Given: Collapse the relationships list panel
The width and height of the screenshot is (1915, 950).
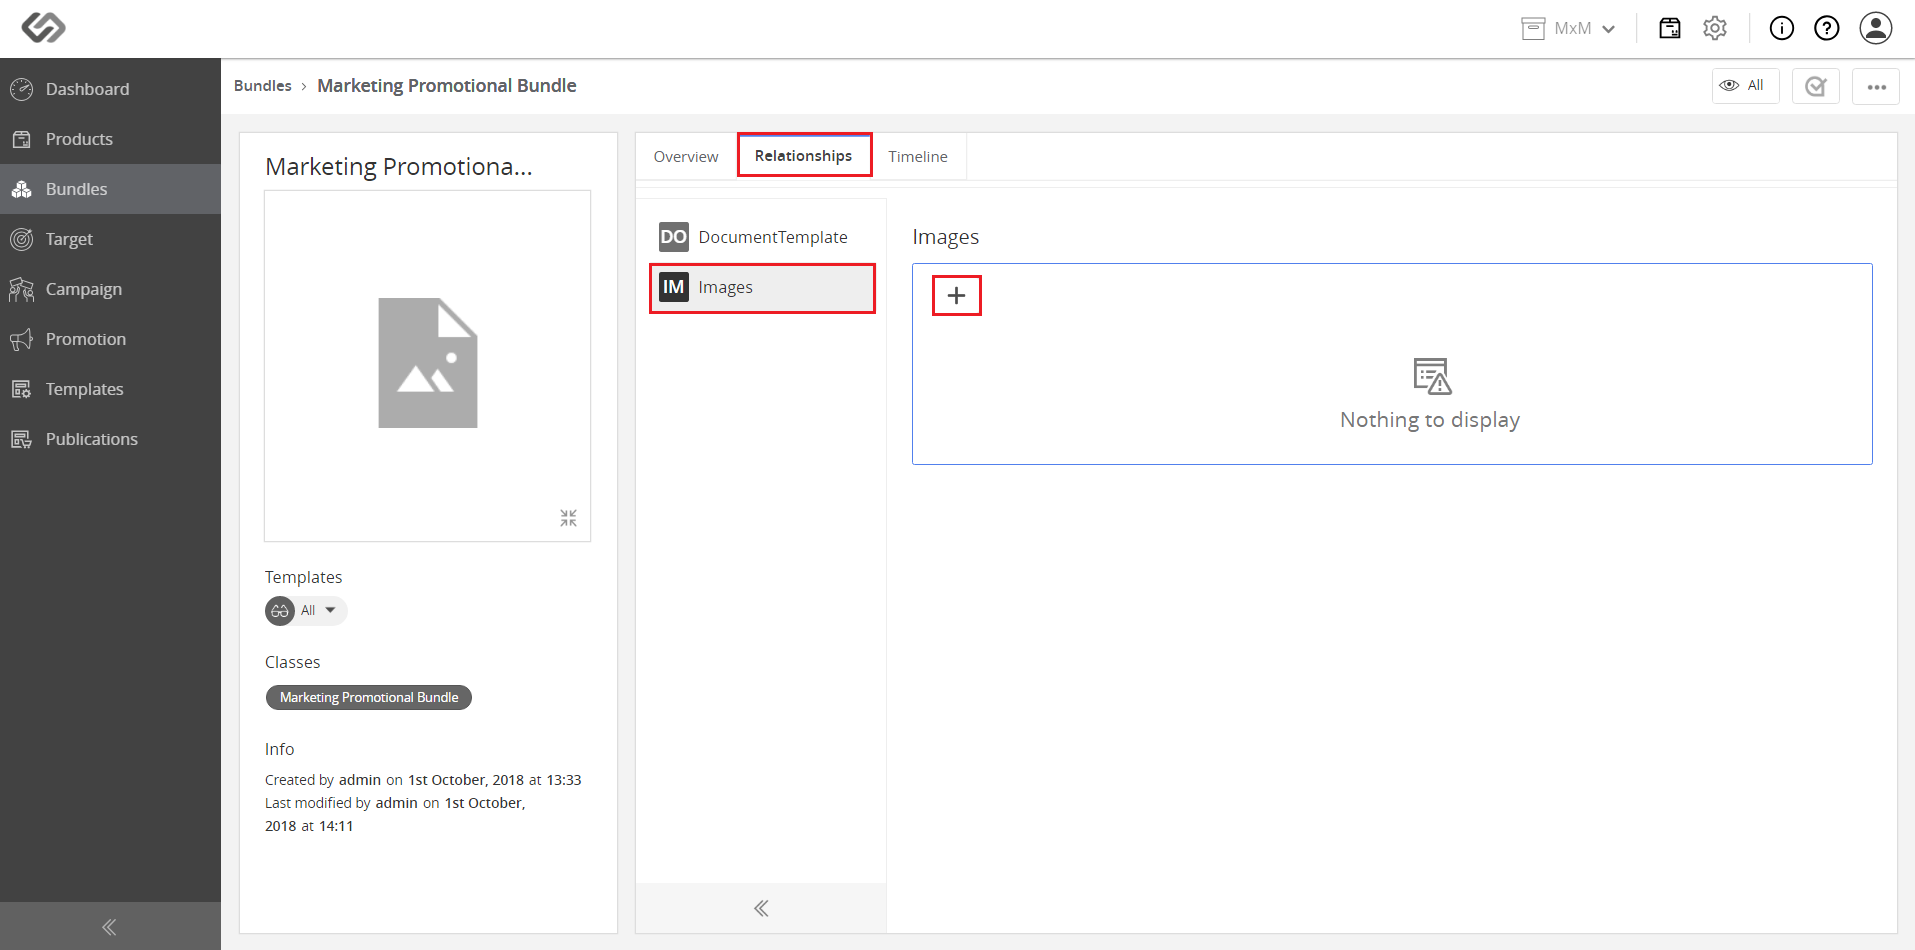Looking at the screenshot, I should pyautogui.click(x=761, y=908).
